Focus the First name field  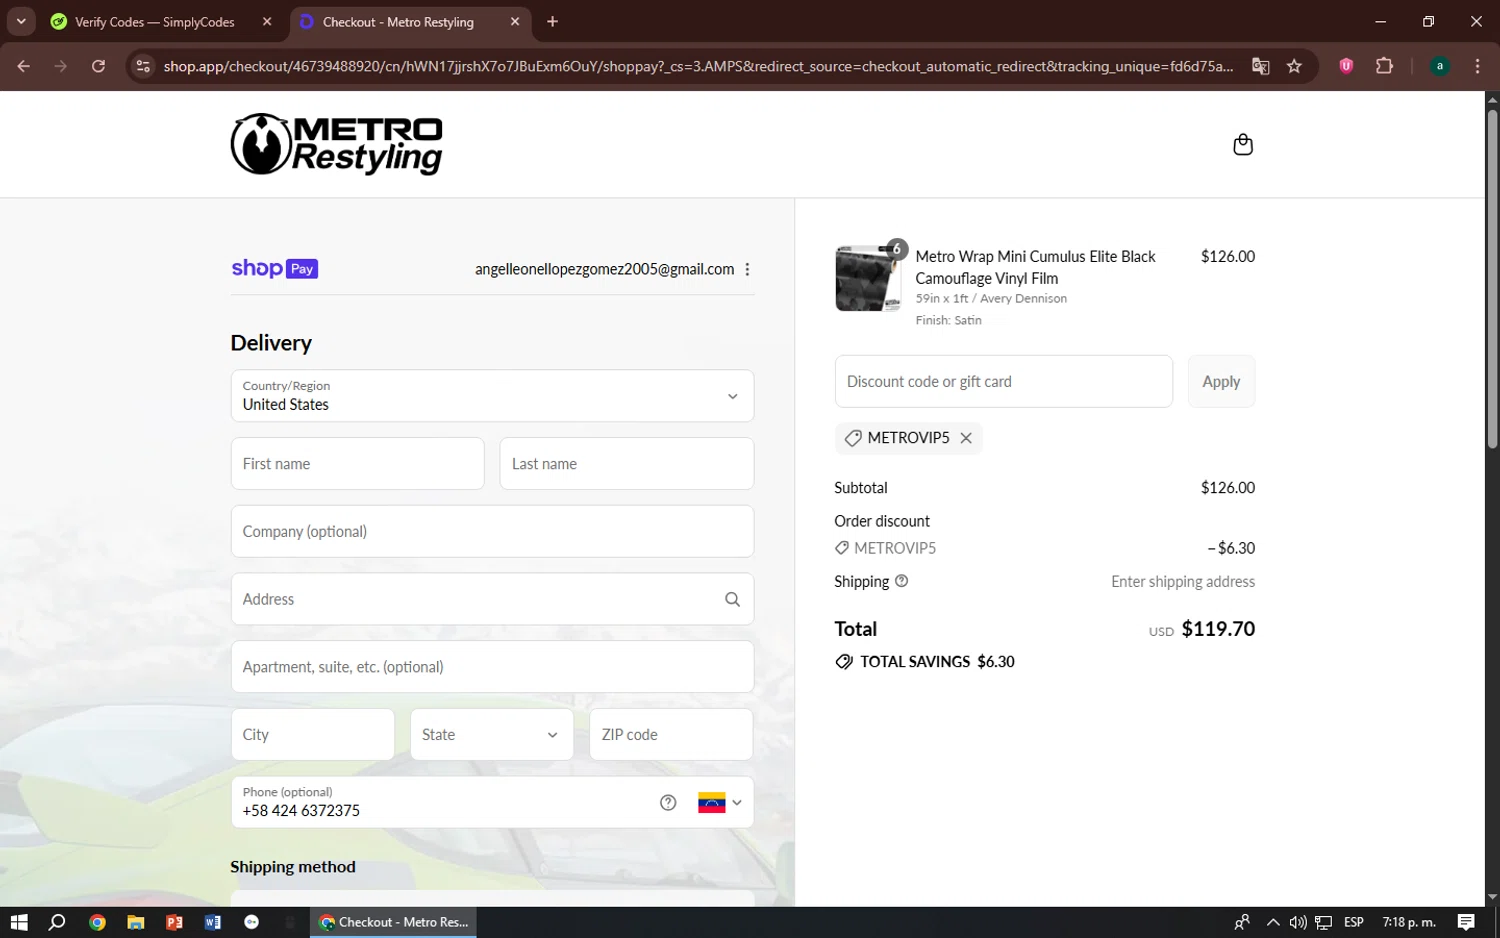[x=357, y=464]
